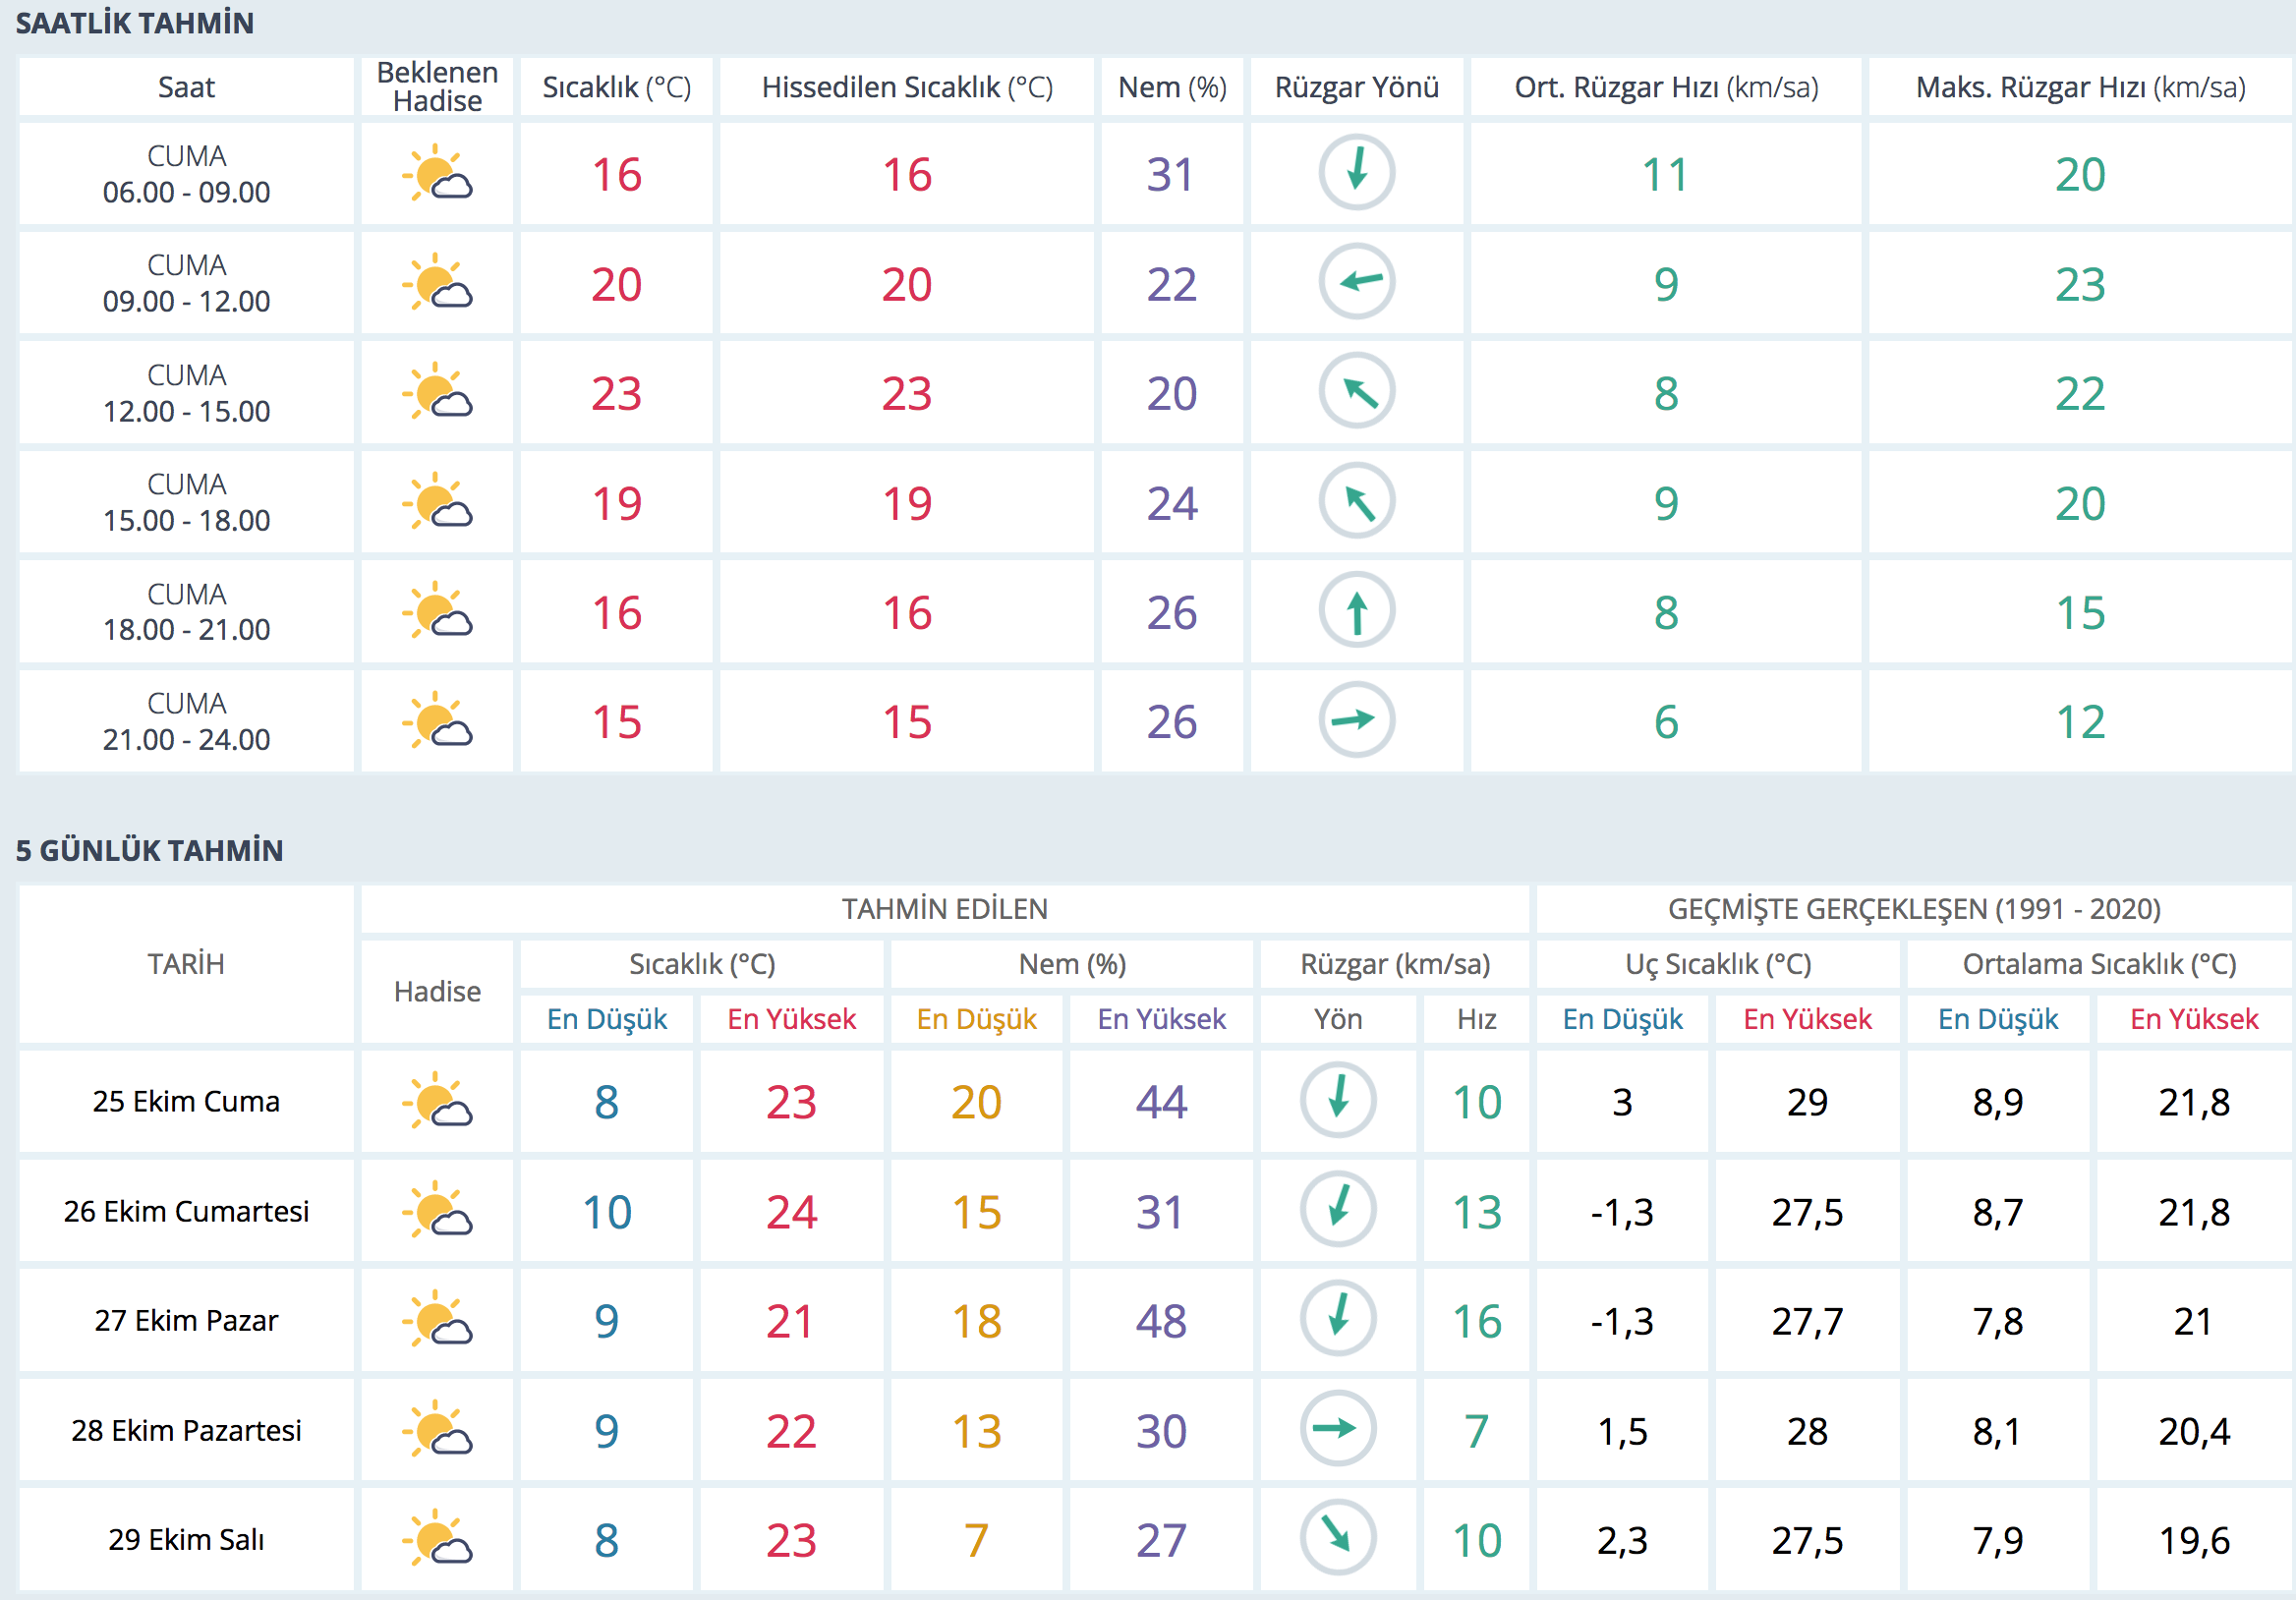The image size is (2296, 1600).
Task: Click wind direction icon for 28 Ekim Pazartesi
Action: click(x=1337, y=1429)
